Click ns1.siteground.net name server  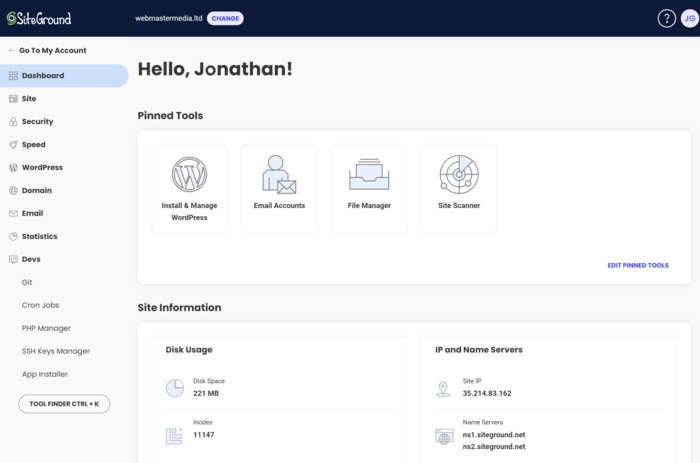494,435
